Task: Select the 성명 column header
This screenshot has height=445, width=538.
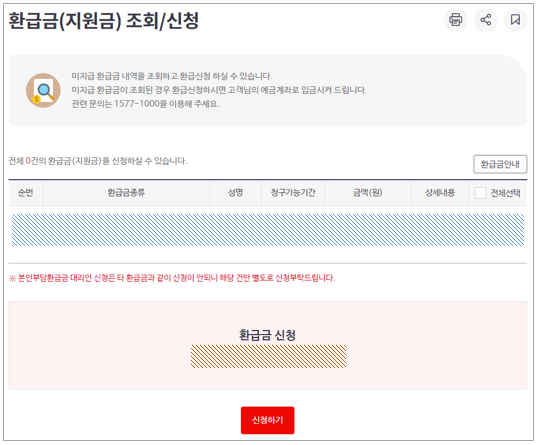Action: click(235, 193)
